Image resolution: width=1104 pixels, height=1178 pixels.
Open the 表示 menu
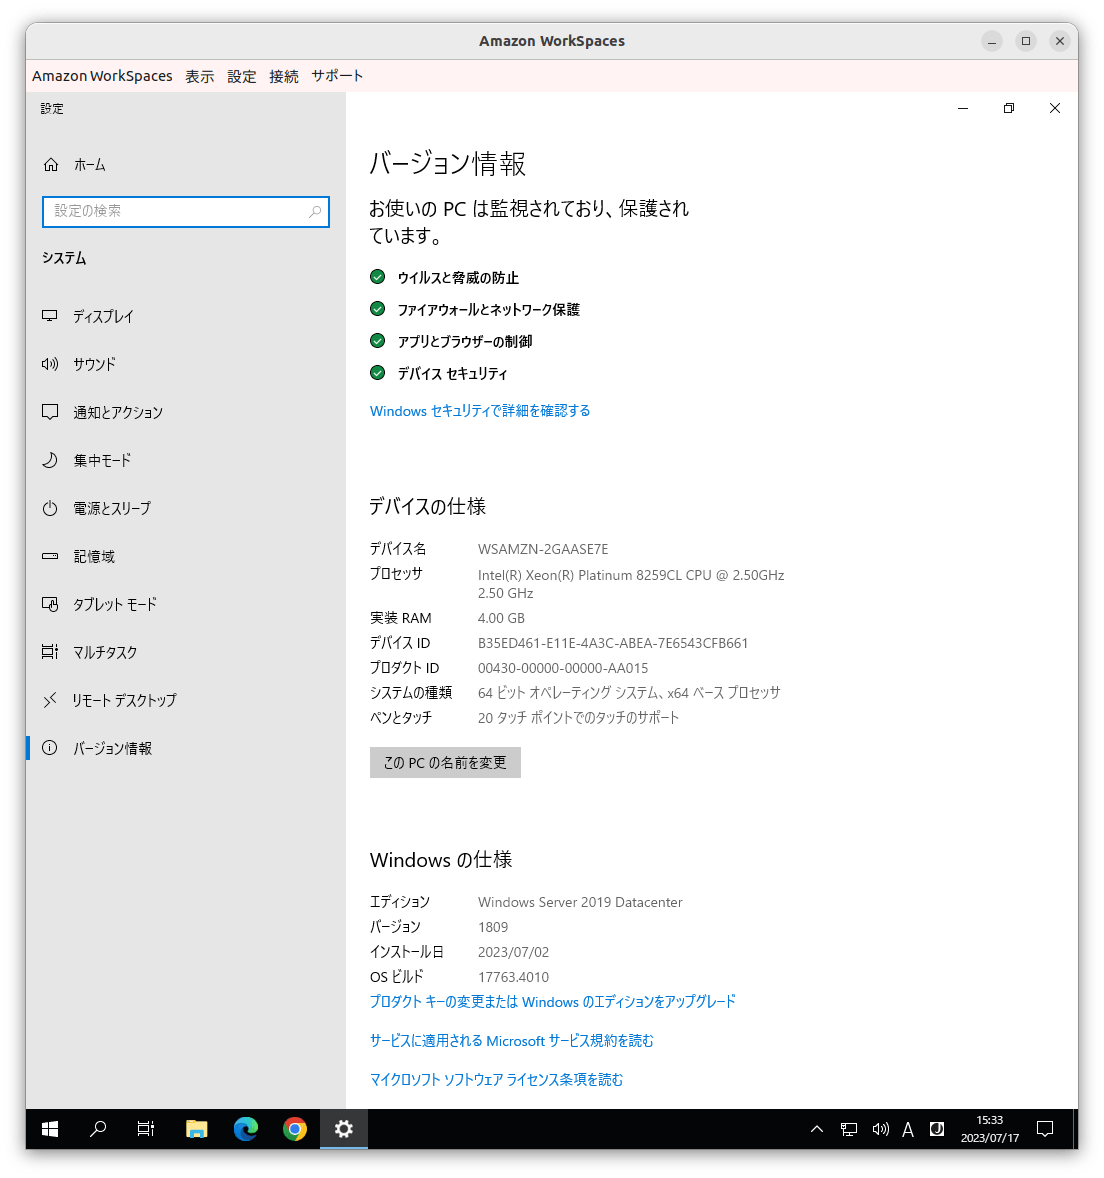point(199,76)
